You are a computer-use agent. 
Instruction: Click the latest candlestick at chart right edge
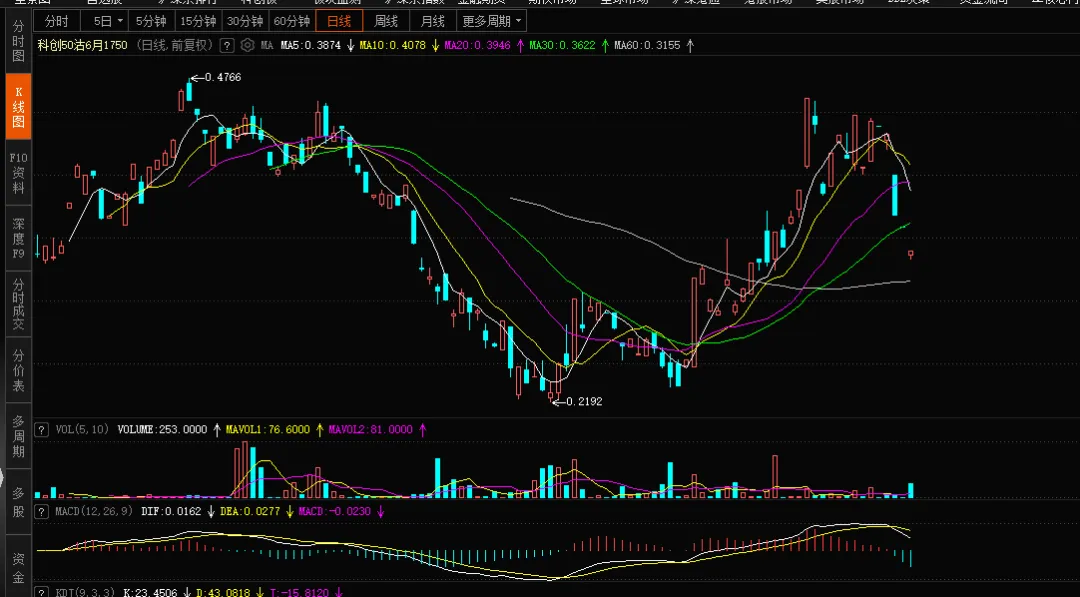[911, 255]
